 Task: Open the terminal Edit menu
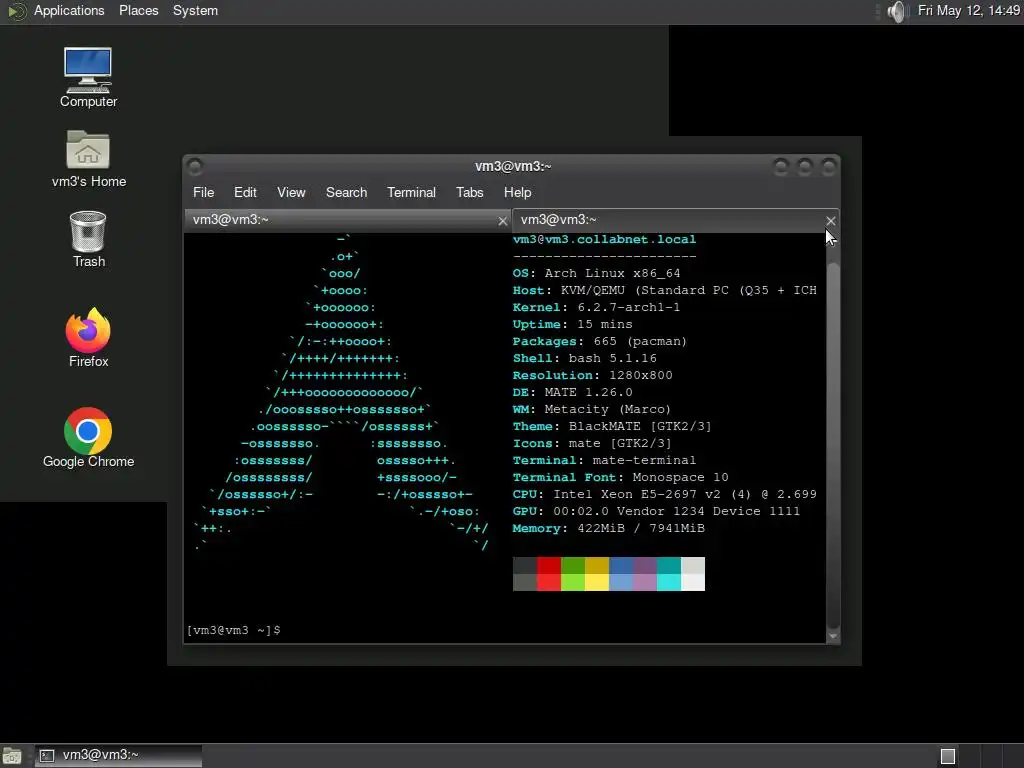coord(245,193)
